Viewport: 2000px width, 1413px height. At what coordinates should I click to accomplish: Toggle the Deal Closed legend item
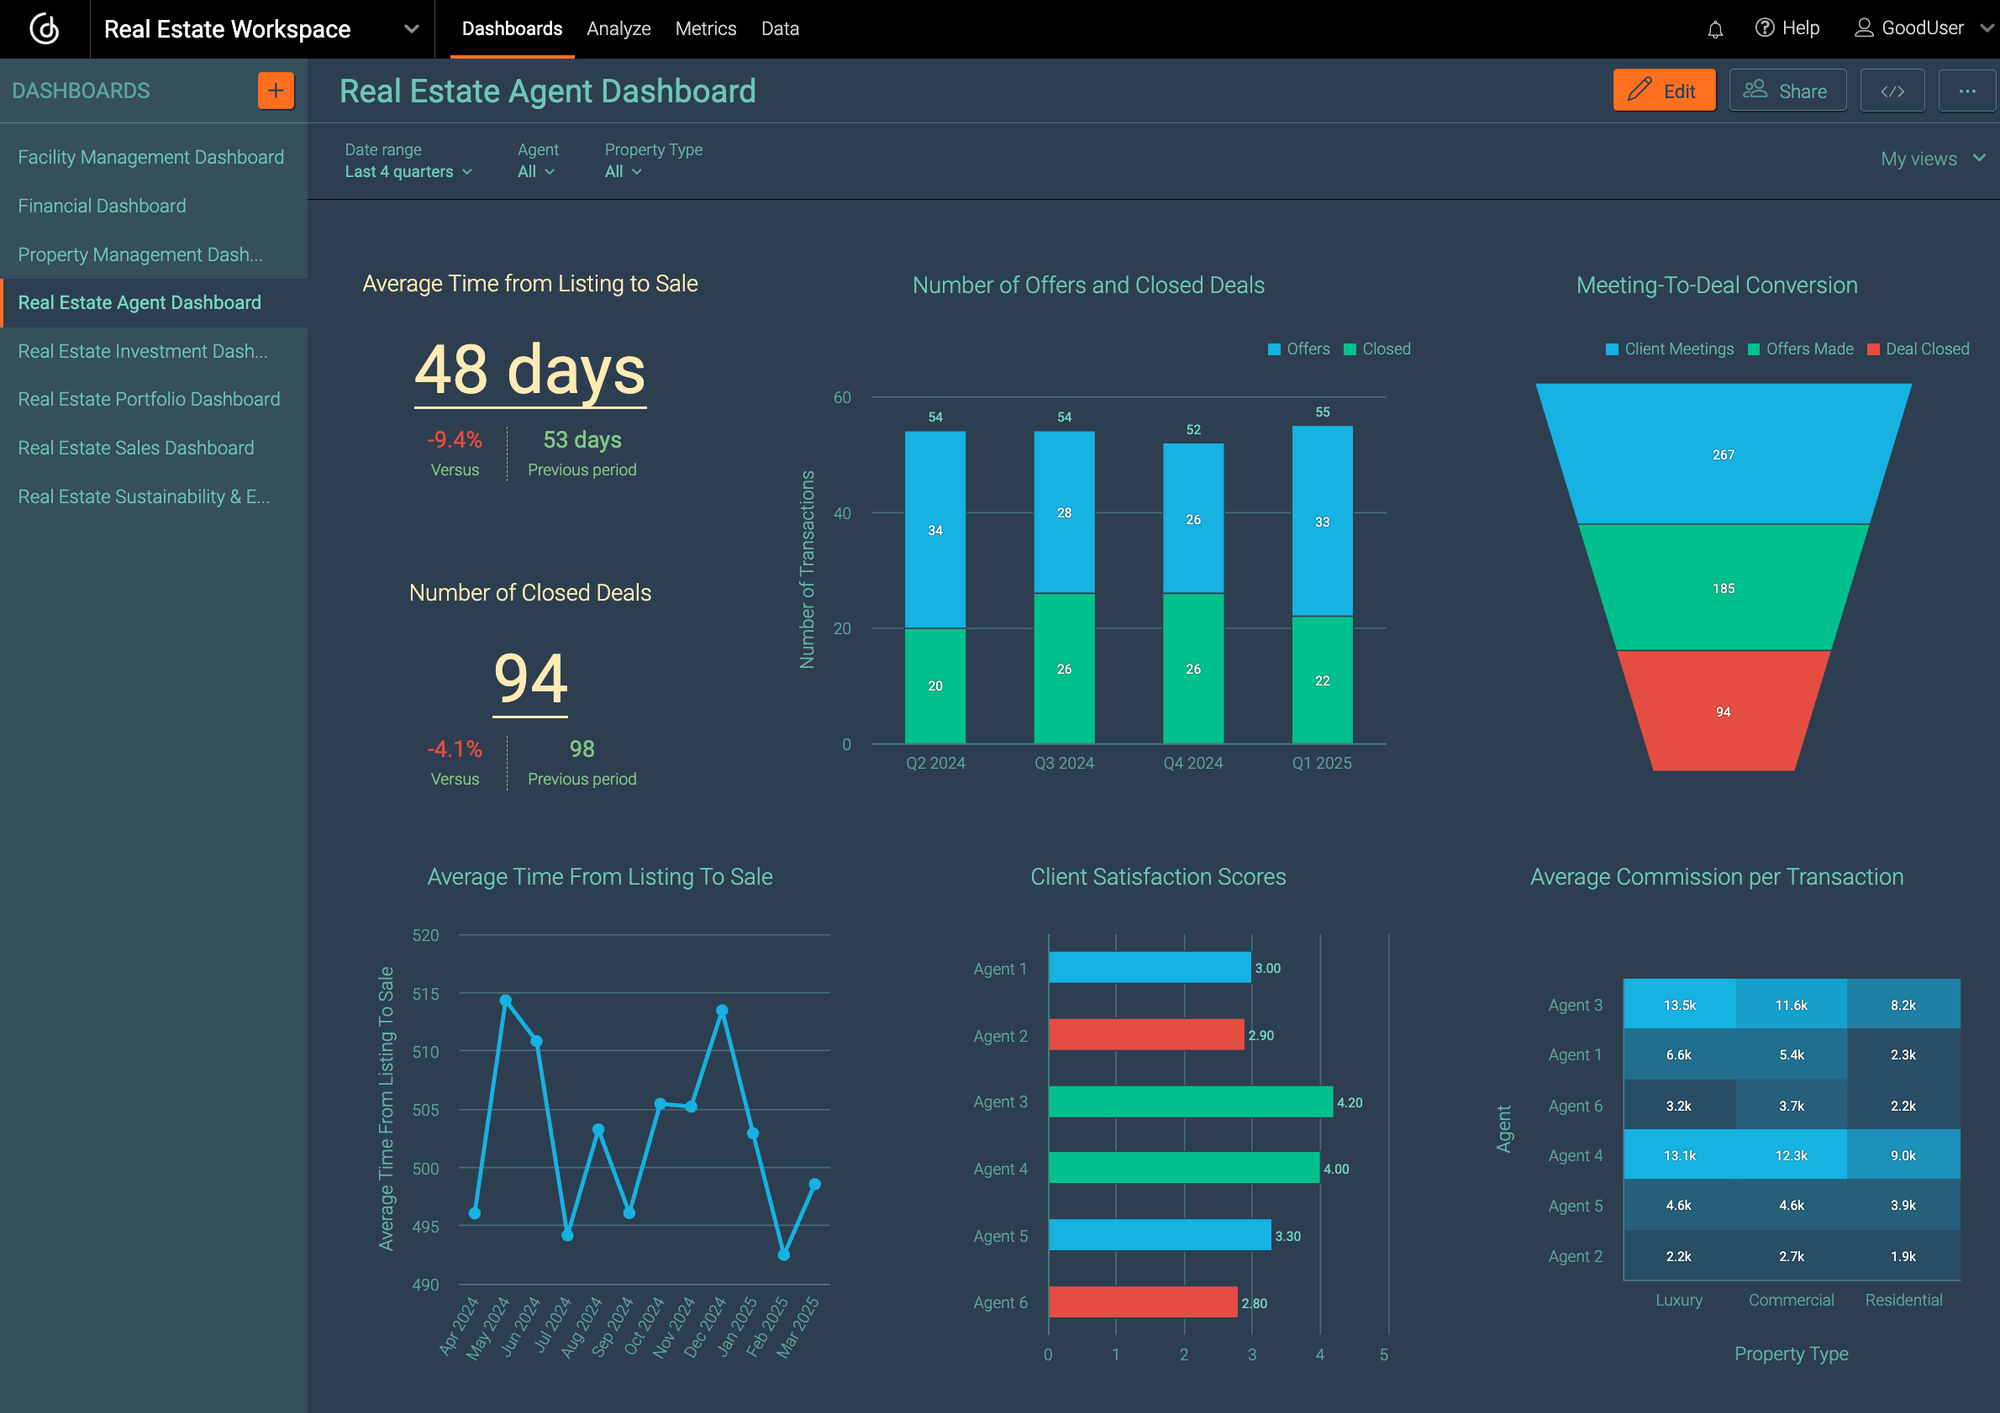point(1917,348)
